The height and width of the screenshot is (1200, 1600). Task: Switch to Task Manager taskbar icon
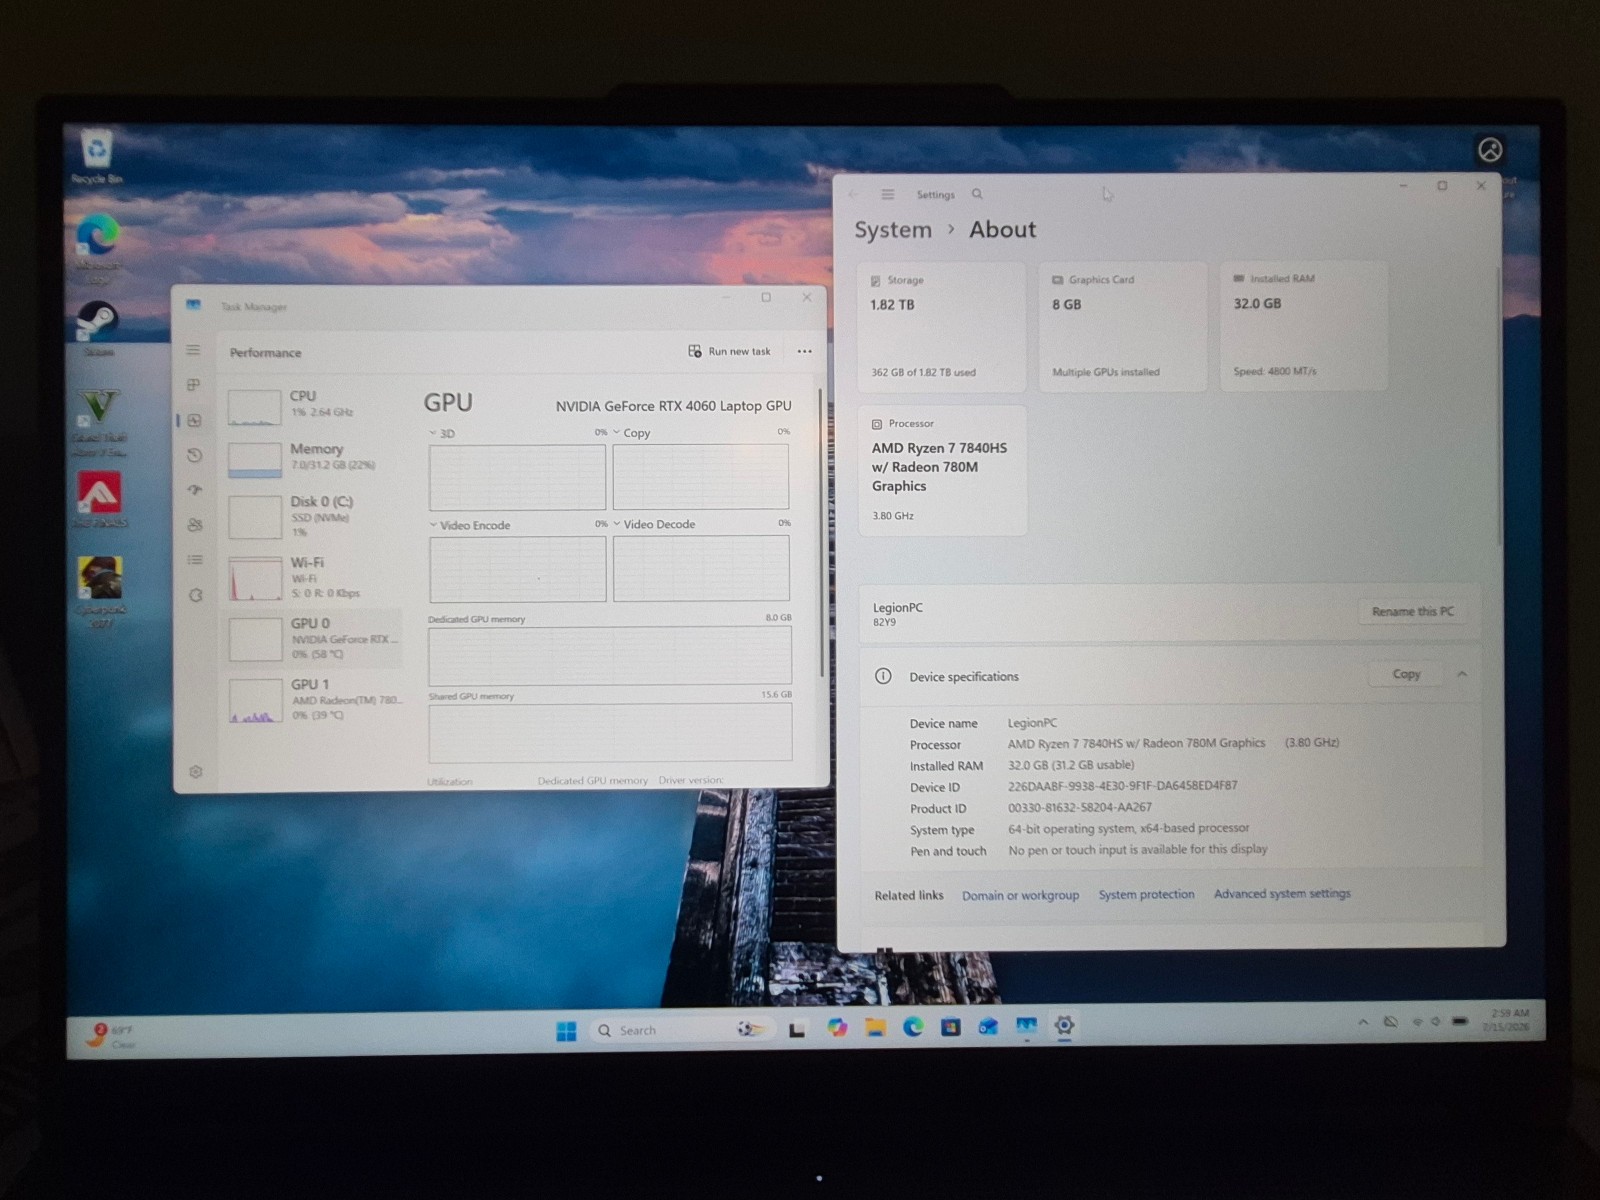tap(1026, 1026)
